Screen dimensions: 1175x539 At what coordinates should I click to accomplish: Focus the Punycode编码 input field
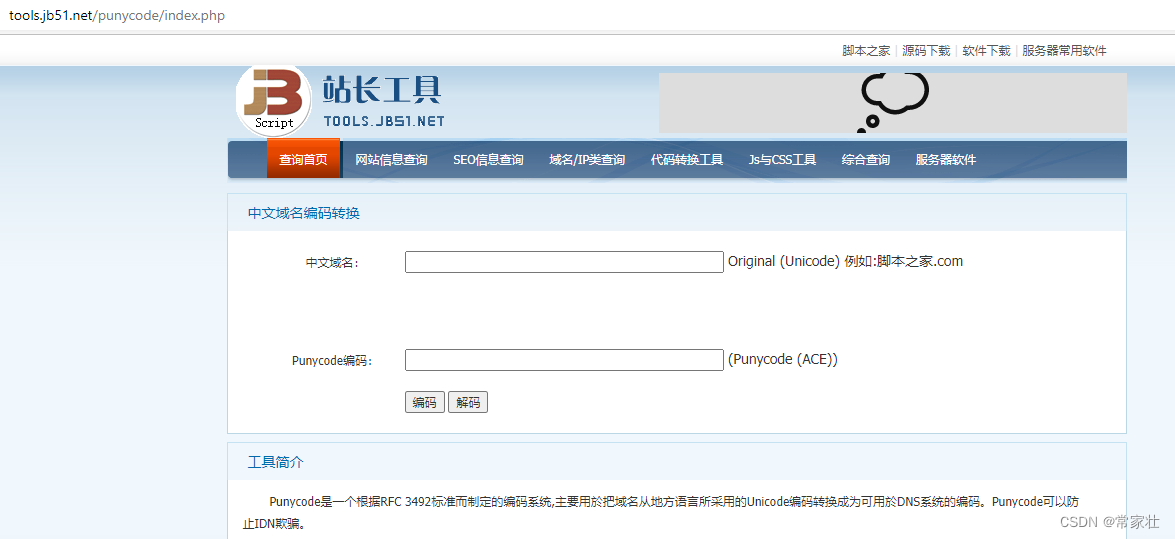(564, 360)
